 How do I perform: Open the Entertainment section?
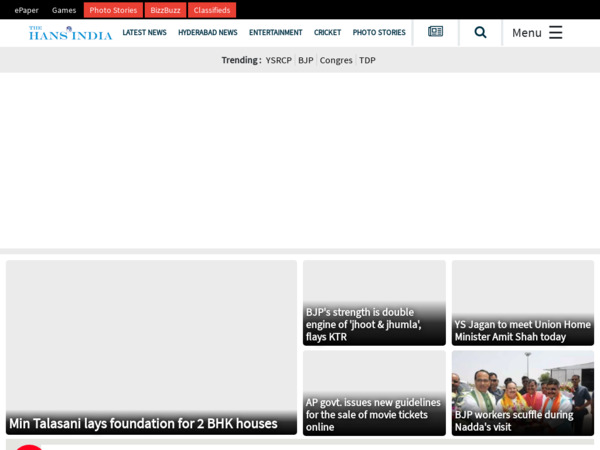coord(276,33)
